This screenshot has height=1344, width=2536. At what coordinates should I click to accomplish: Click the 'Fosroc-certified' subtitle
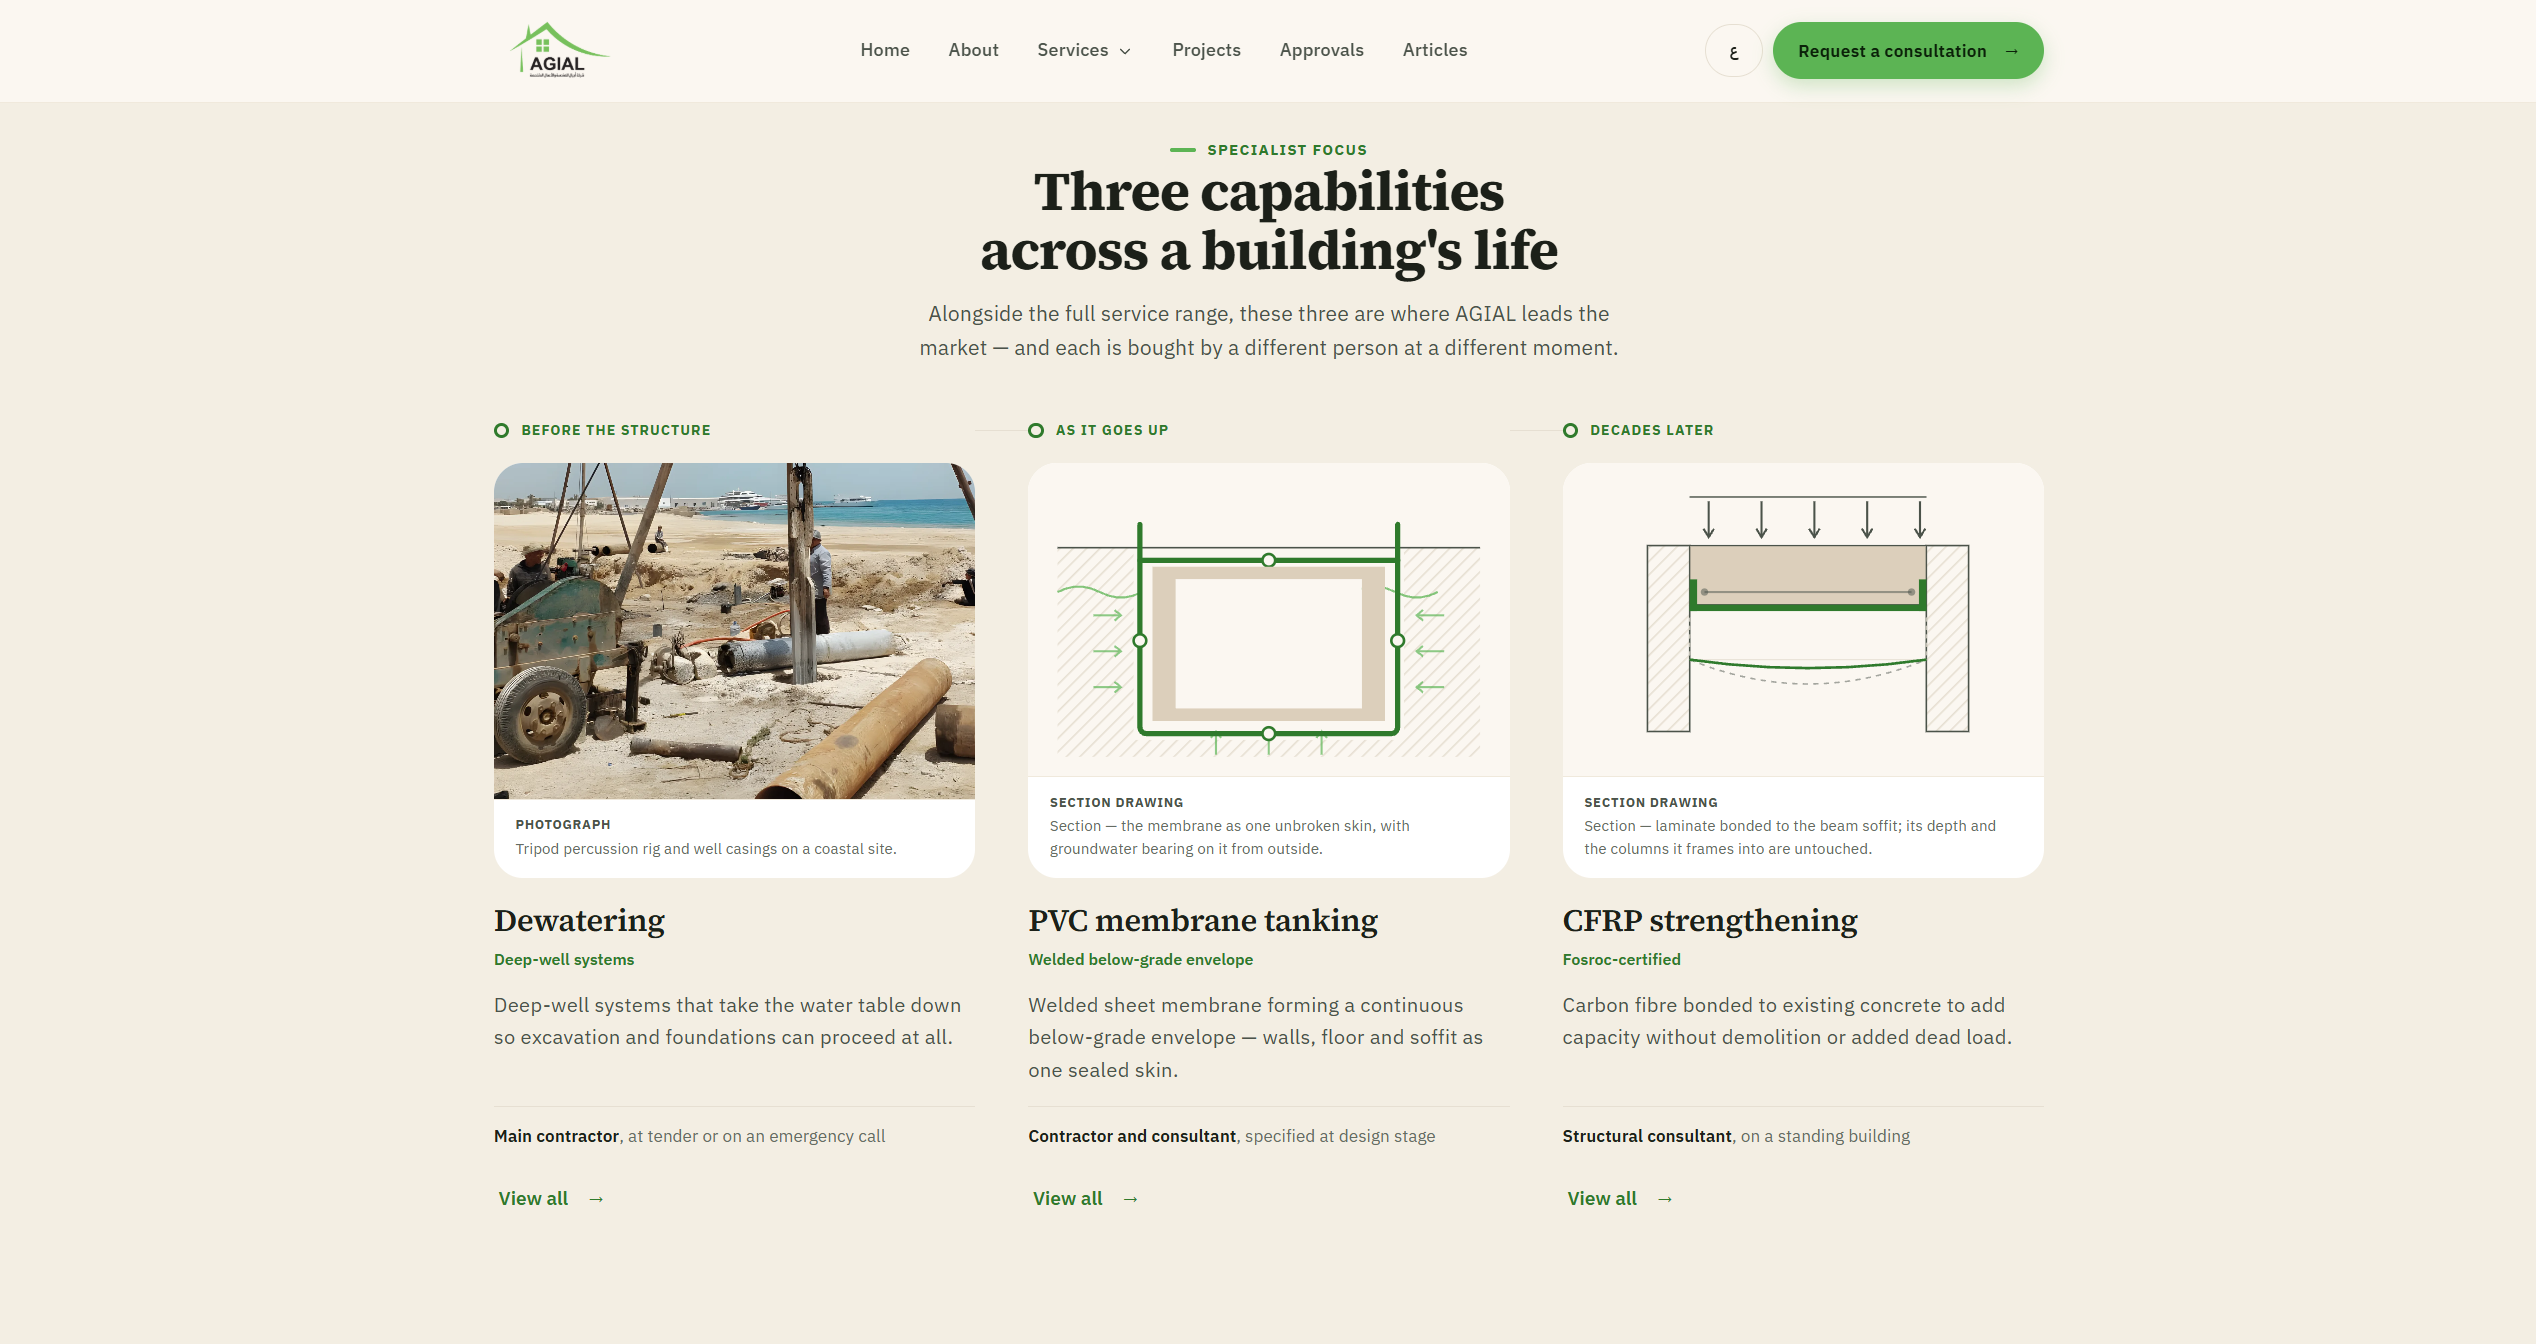click(1621, 959)
